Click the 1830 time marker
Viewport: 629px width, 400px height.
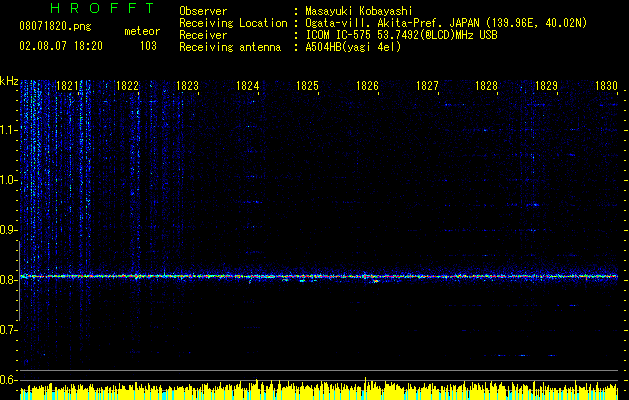pyautogui.click(x=607, y=86)
